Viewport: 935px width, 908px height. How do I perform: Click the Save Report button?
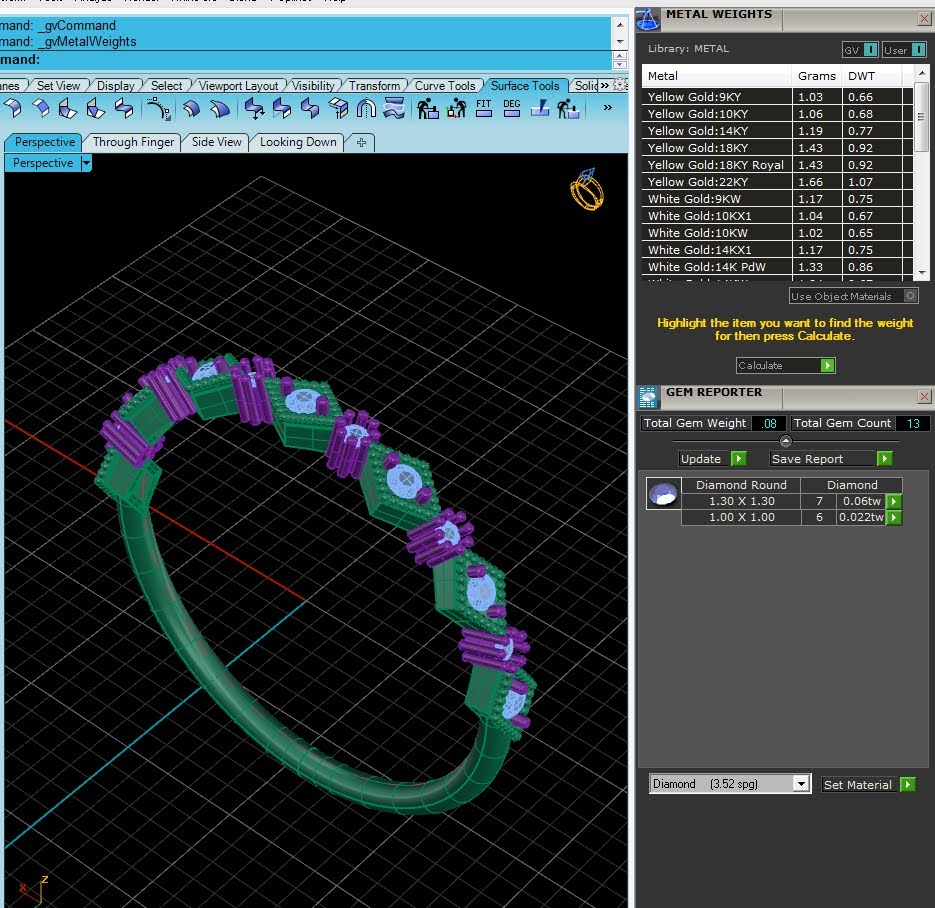(831, 458)
